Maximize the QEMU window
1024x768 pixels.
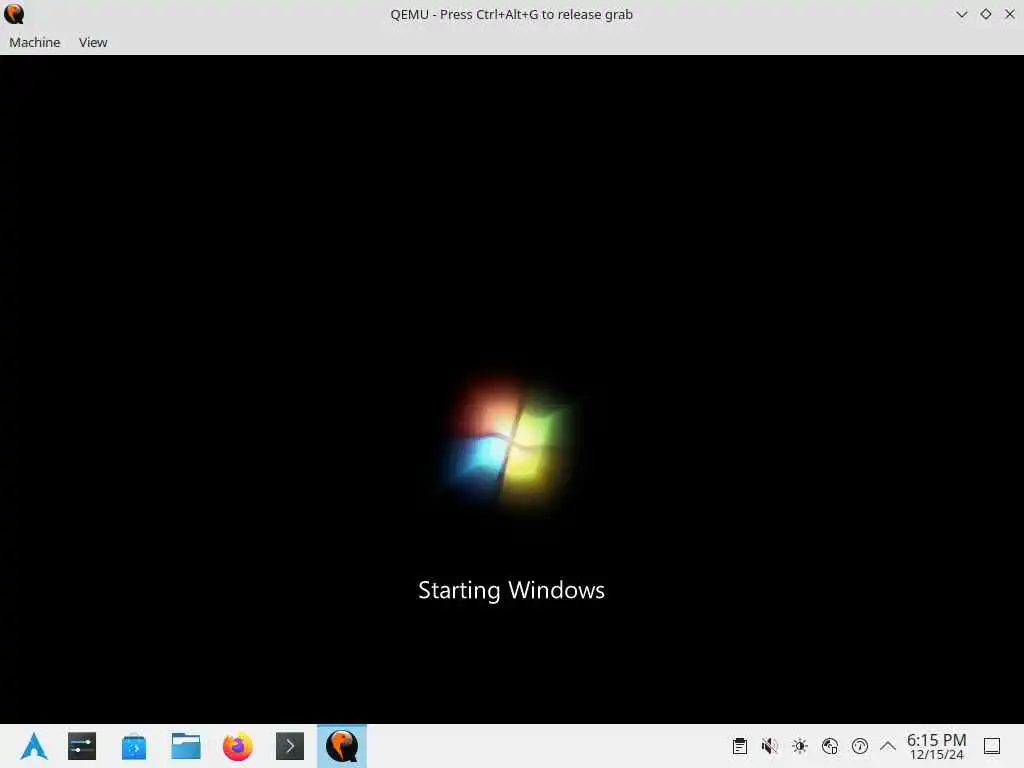[x=985, y=14]
